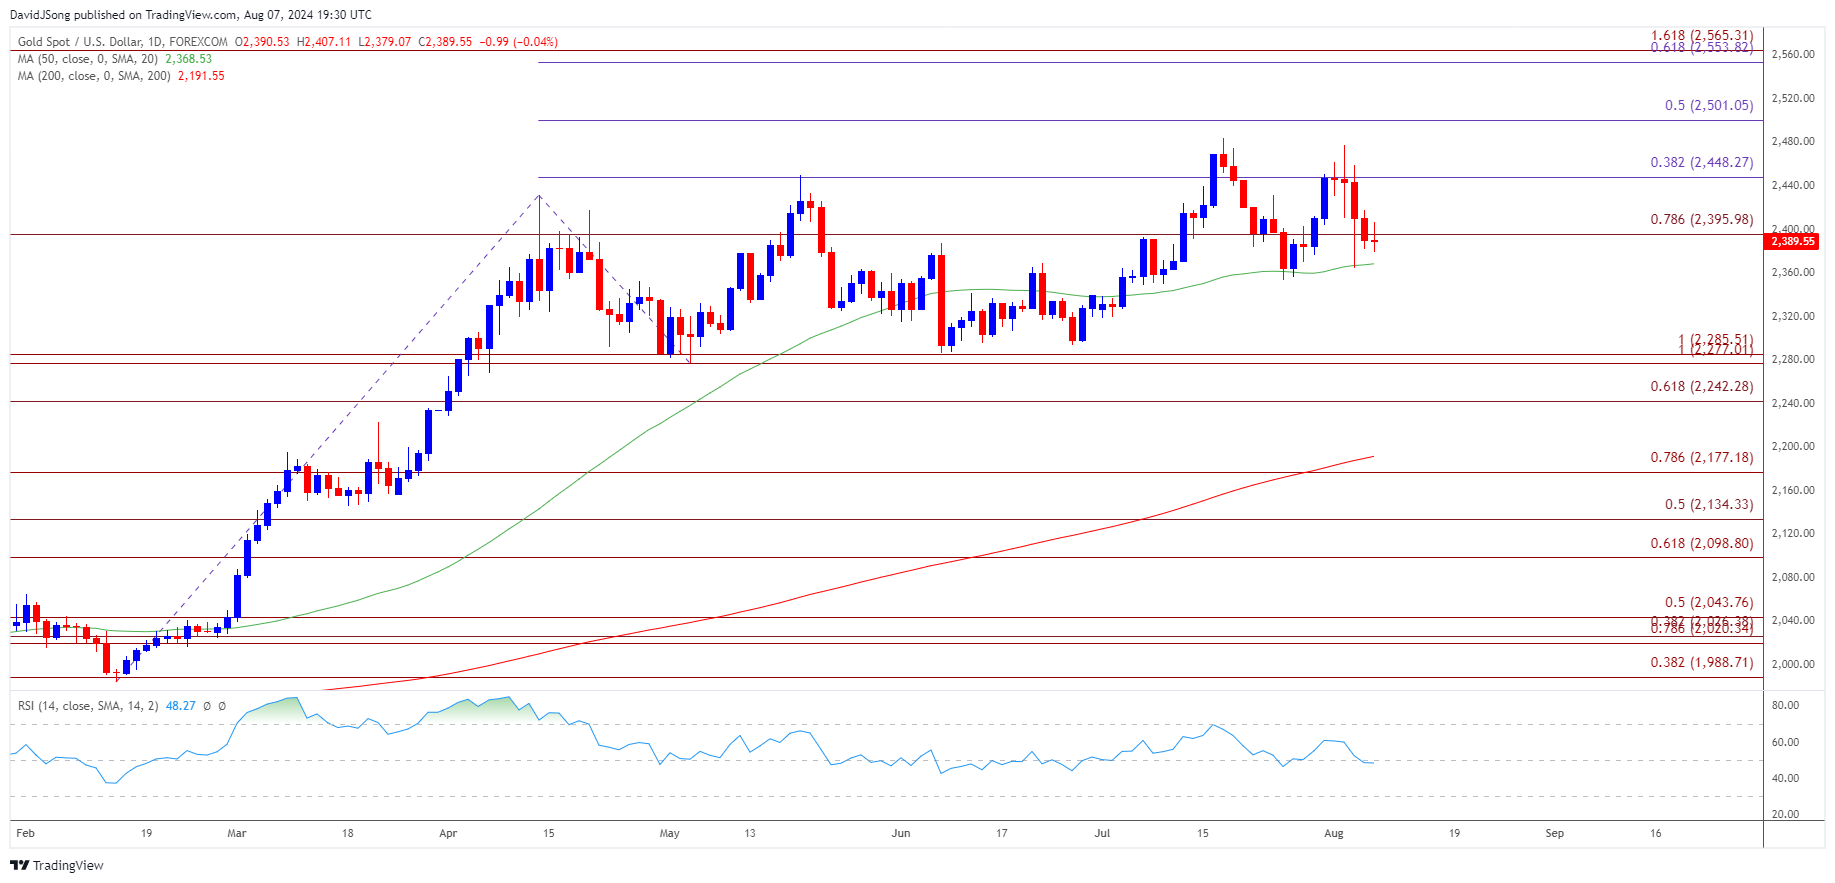Click the high price value H2,407.11
1835x883 pixels.
click(x=324, y=42)
